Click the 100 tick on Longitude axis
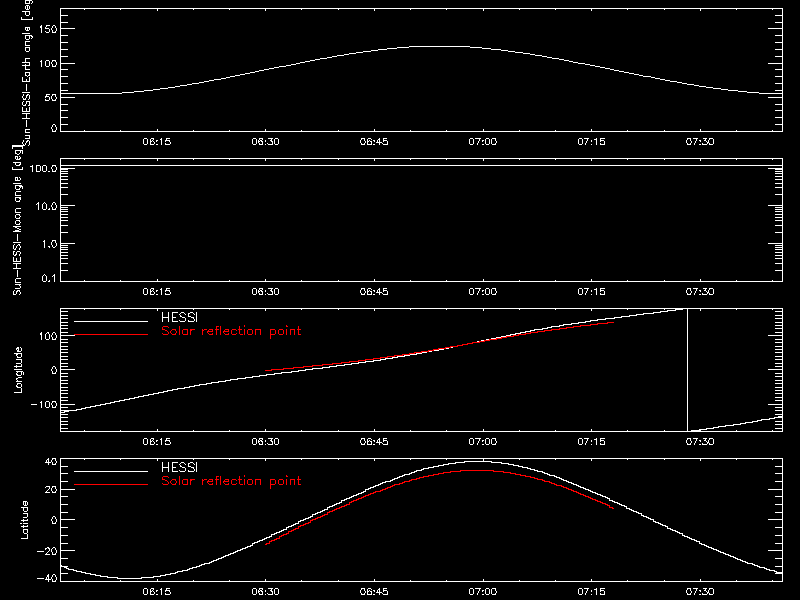This screenshot has width=800, height=600. click(48, 336)
